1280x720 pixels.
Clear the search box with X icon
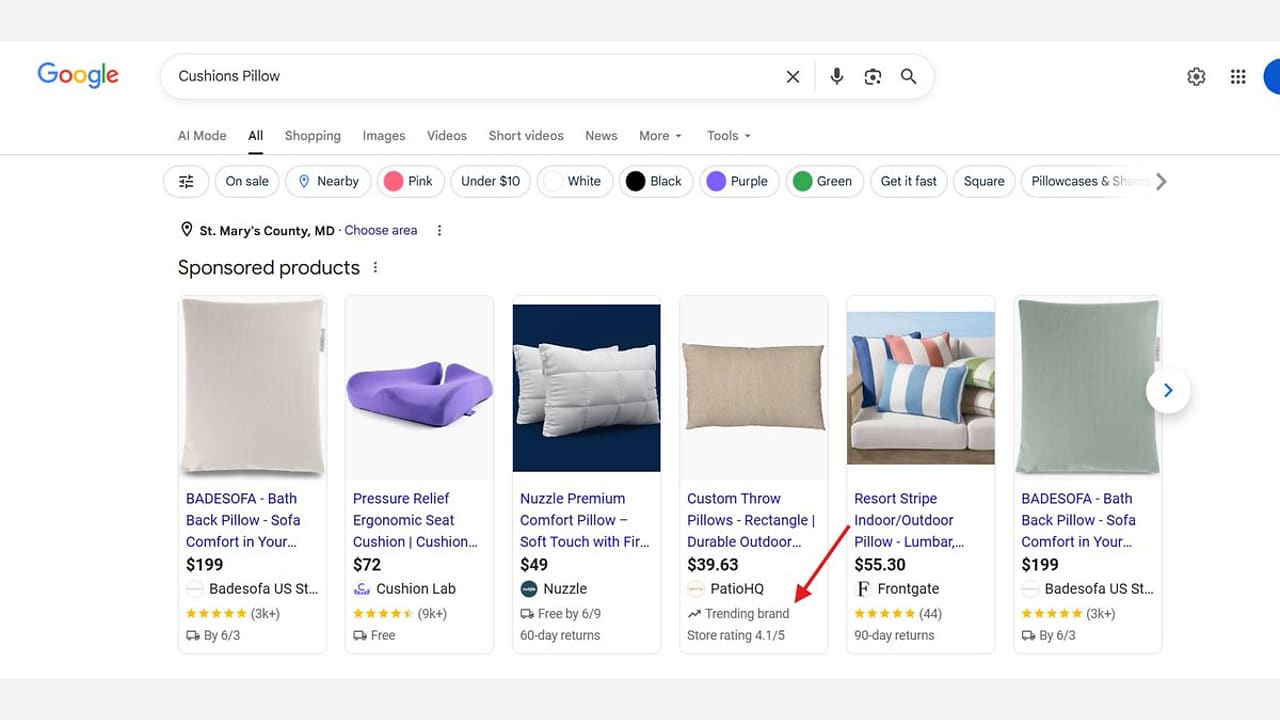pyautogui.click(x=793, y=76)
